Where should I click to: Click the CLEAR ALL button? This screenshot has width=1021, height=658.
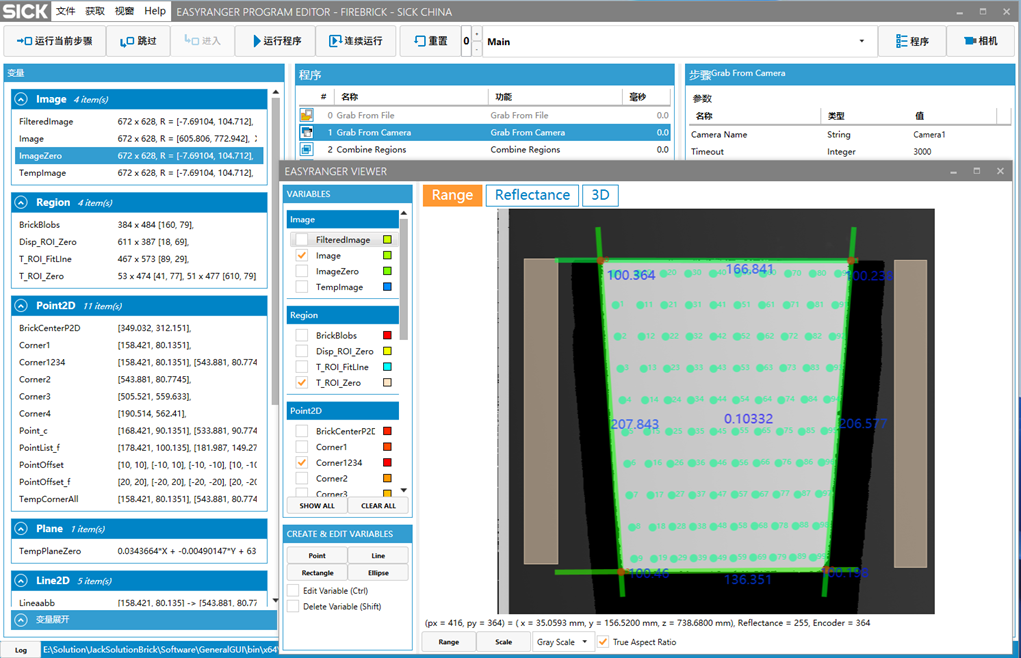(x=378, y=506)
